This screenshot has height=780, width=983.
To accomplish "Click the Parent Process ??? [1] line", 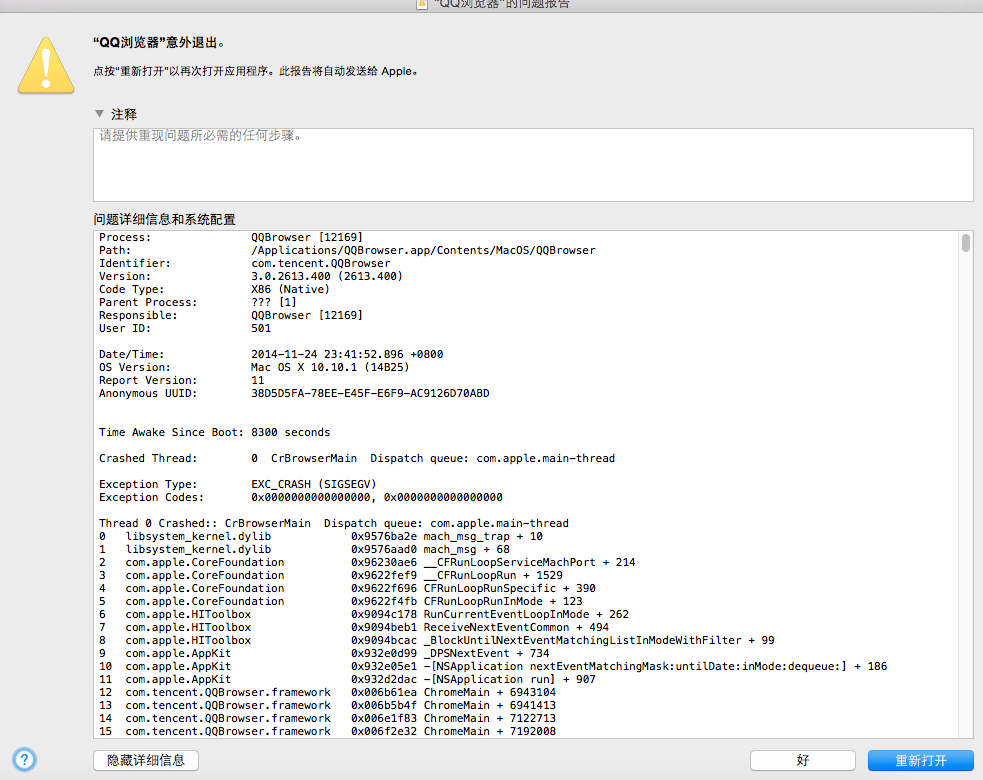I will (x=198, y=302).
